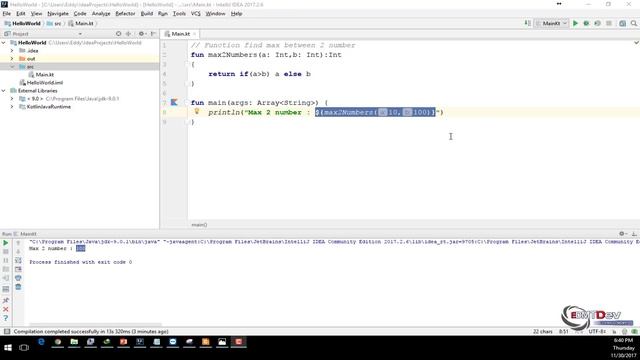Collapse the HelloWorld project root node
The width and height of the screenshot is (640, 360).
(x=4, y=42)
